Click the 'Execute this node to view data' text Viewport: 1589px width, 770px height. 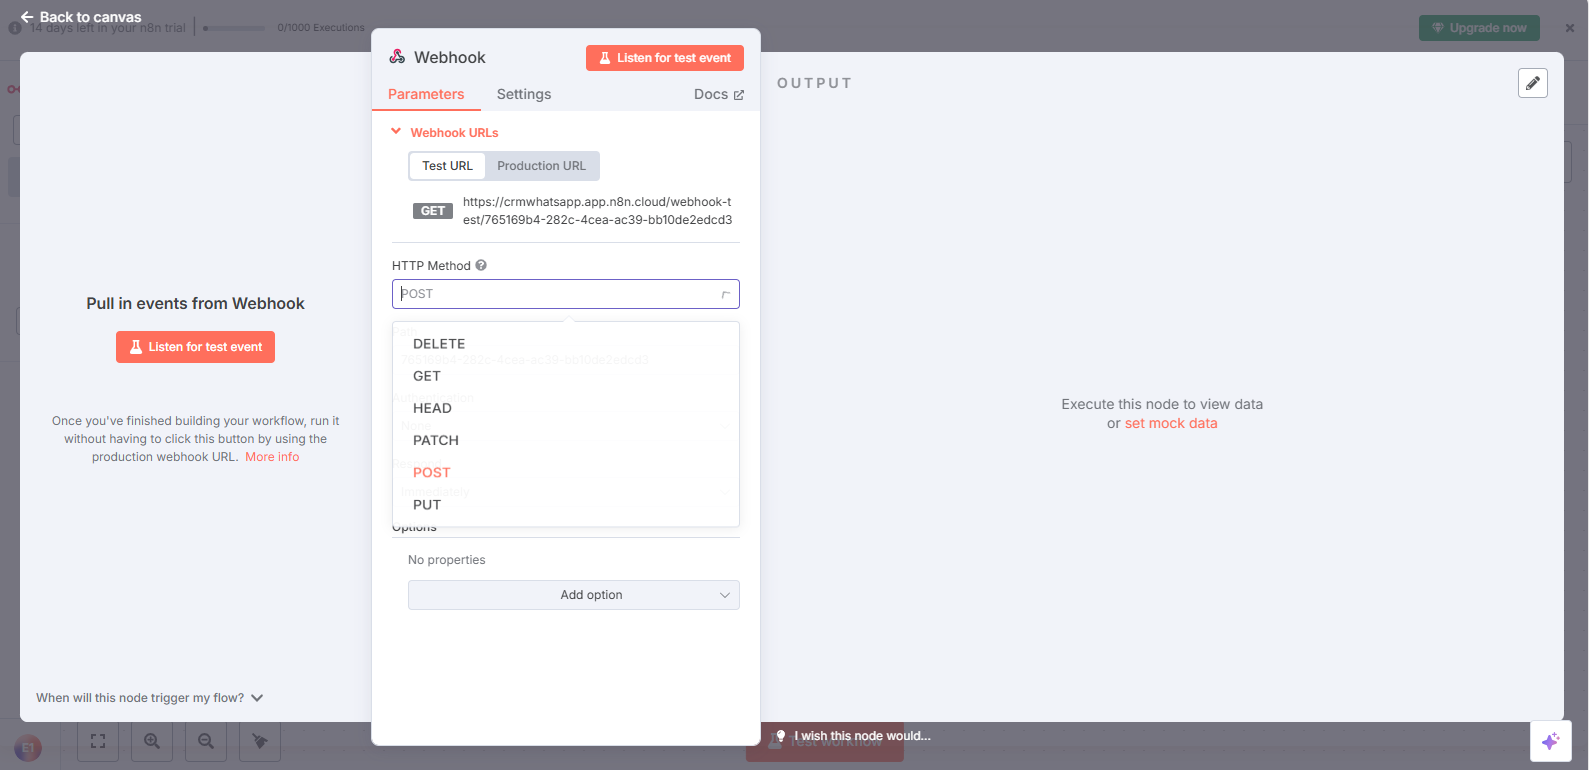tap(1162, 404)
